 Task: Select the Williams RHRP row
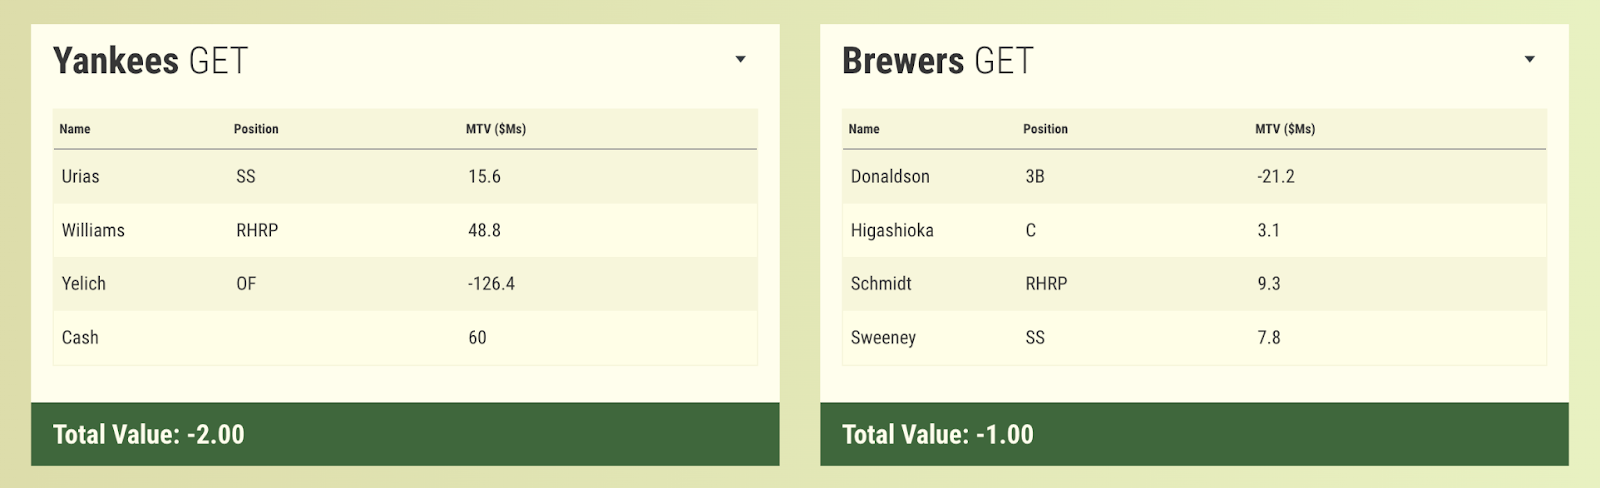click(x=405, y=231)
